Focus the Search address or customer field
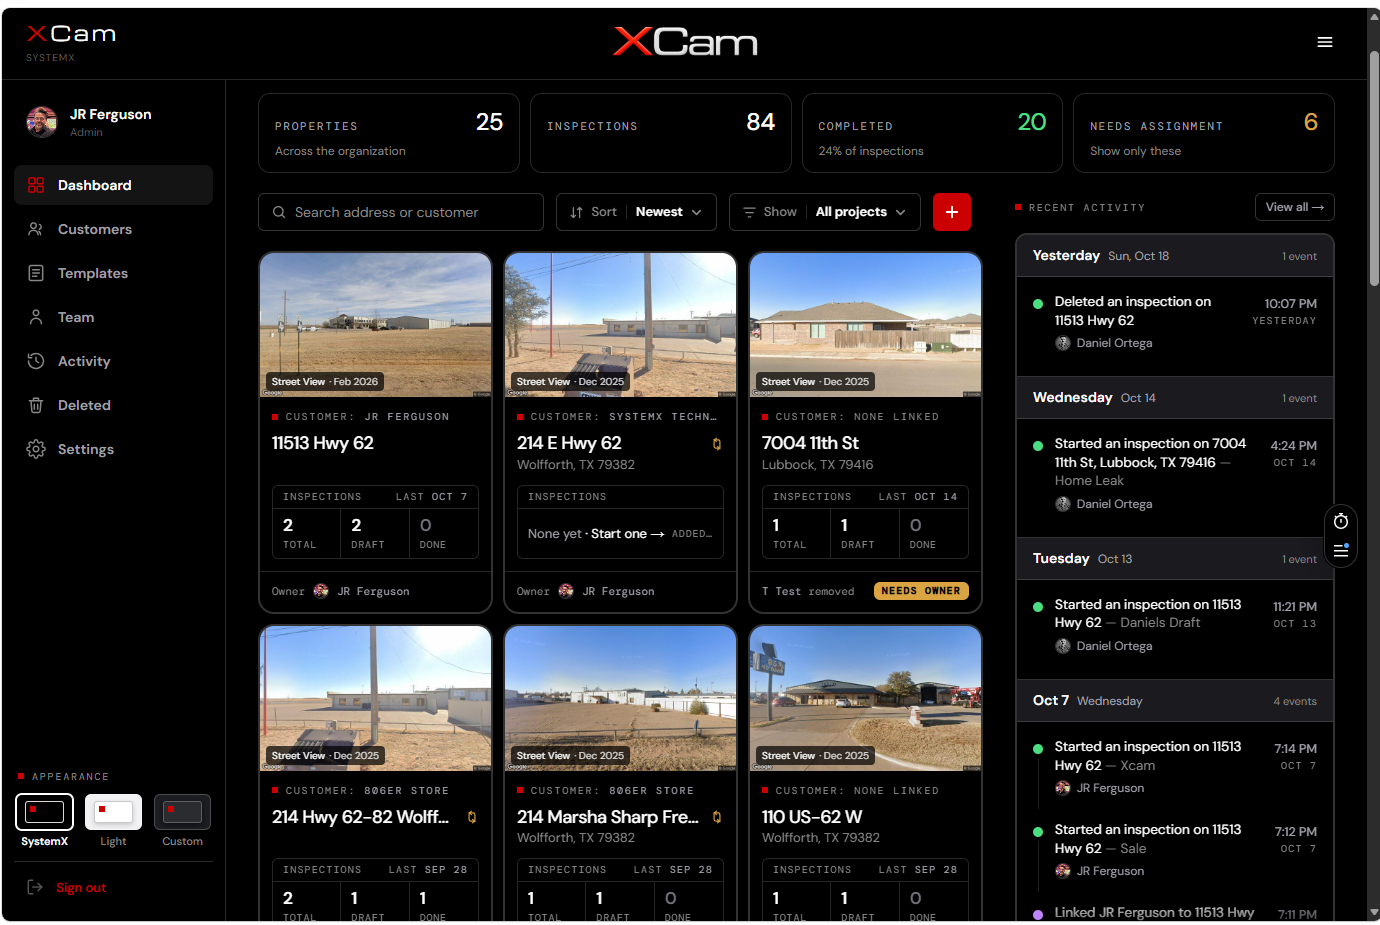The image size is (1380, 925). (x=401, y=212)
